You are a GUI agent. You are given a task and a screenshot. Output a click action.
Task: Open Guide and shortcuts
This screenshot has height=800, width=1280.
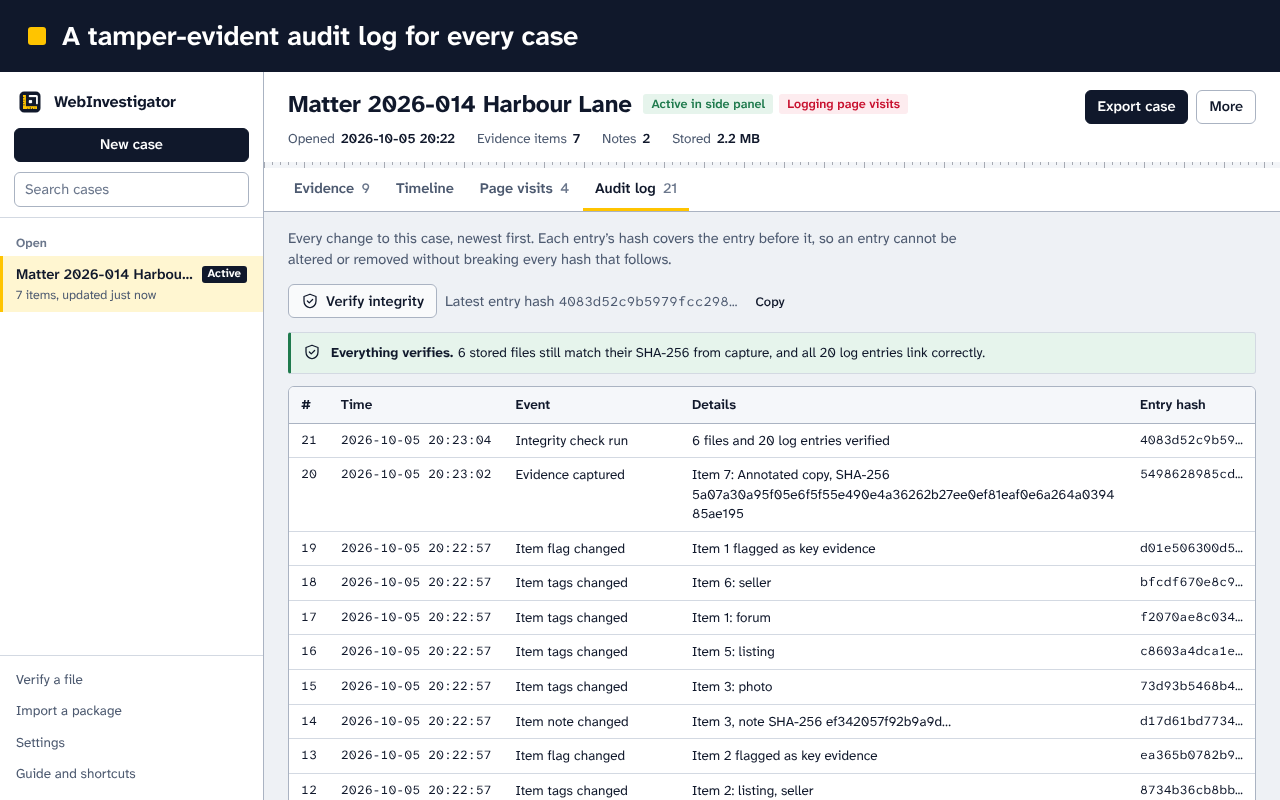[76, 774]
